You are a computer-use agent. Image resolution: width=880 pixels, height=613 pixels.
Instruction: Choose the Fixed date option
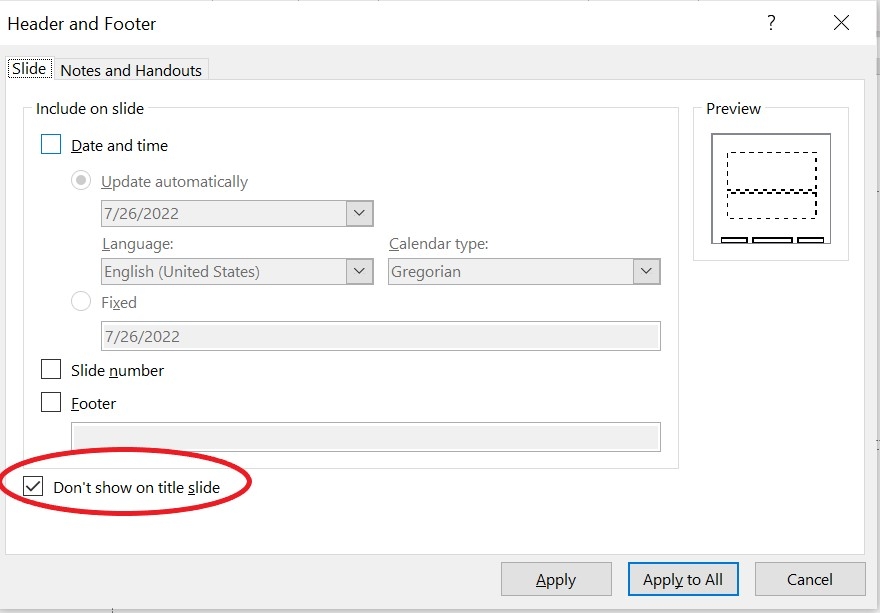coord(81,301)
